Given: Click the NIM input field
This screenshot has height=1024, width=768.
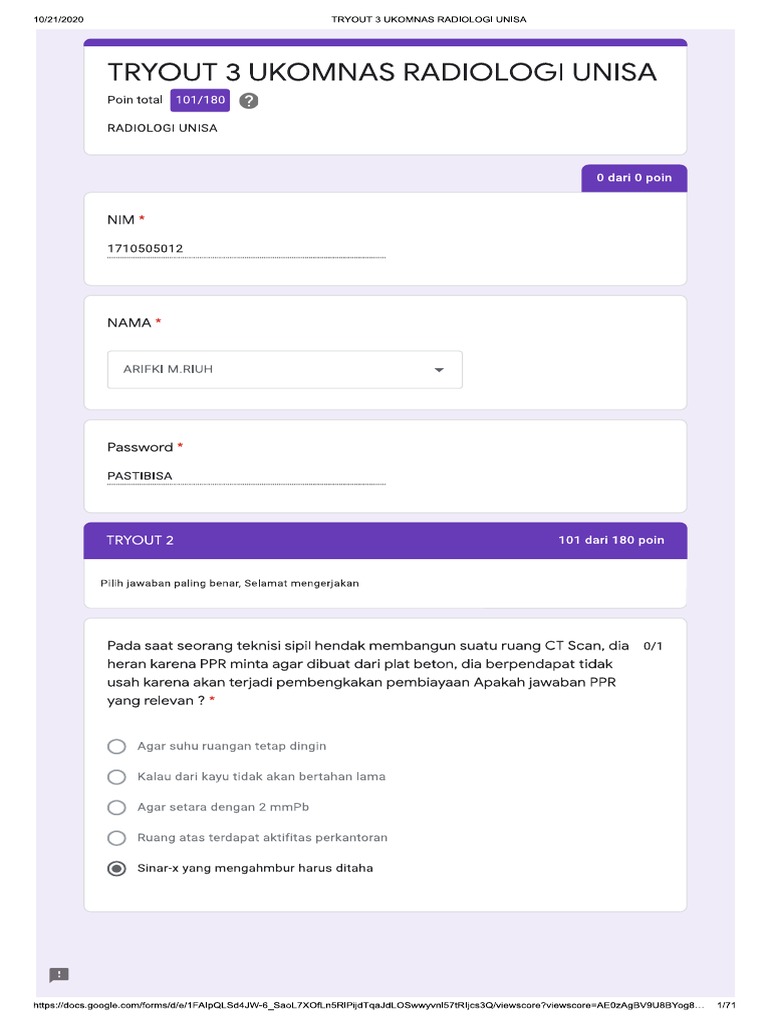Looking at the screenshot, I should (x=246, y=248).
